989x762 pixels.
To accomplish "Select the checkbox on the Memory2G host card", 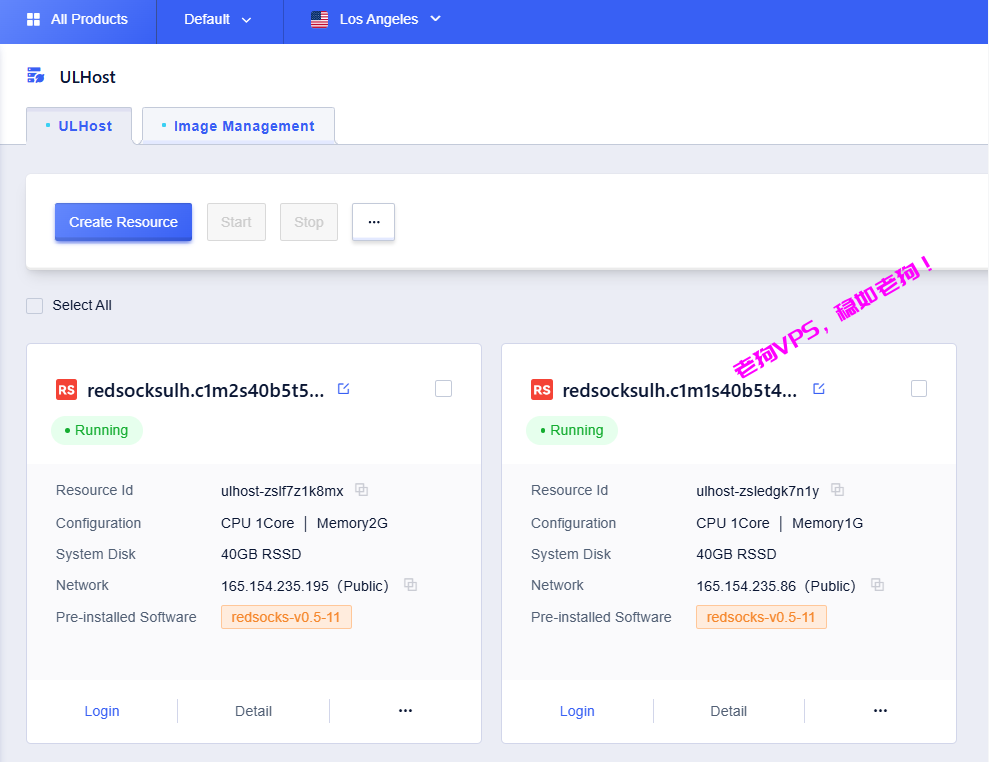I will click(443, 389).
